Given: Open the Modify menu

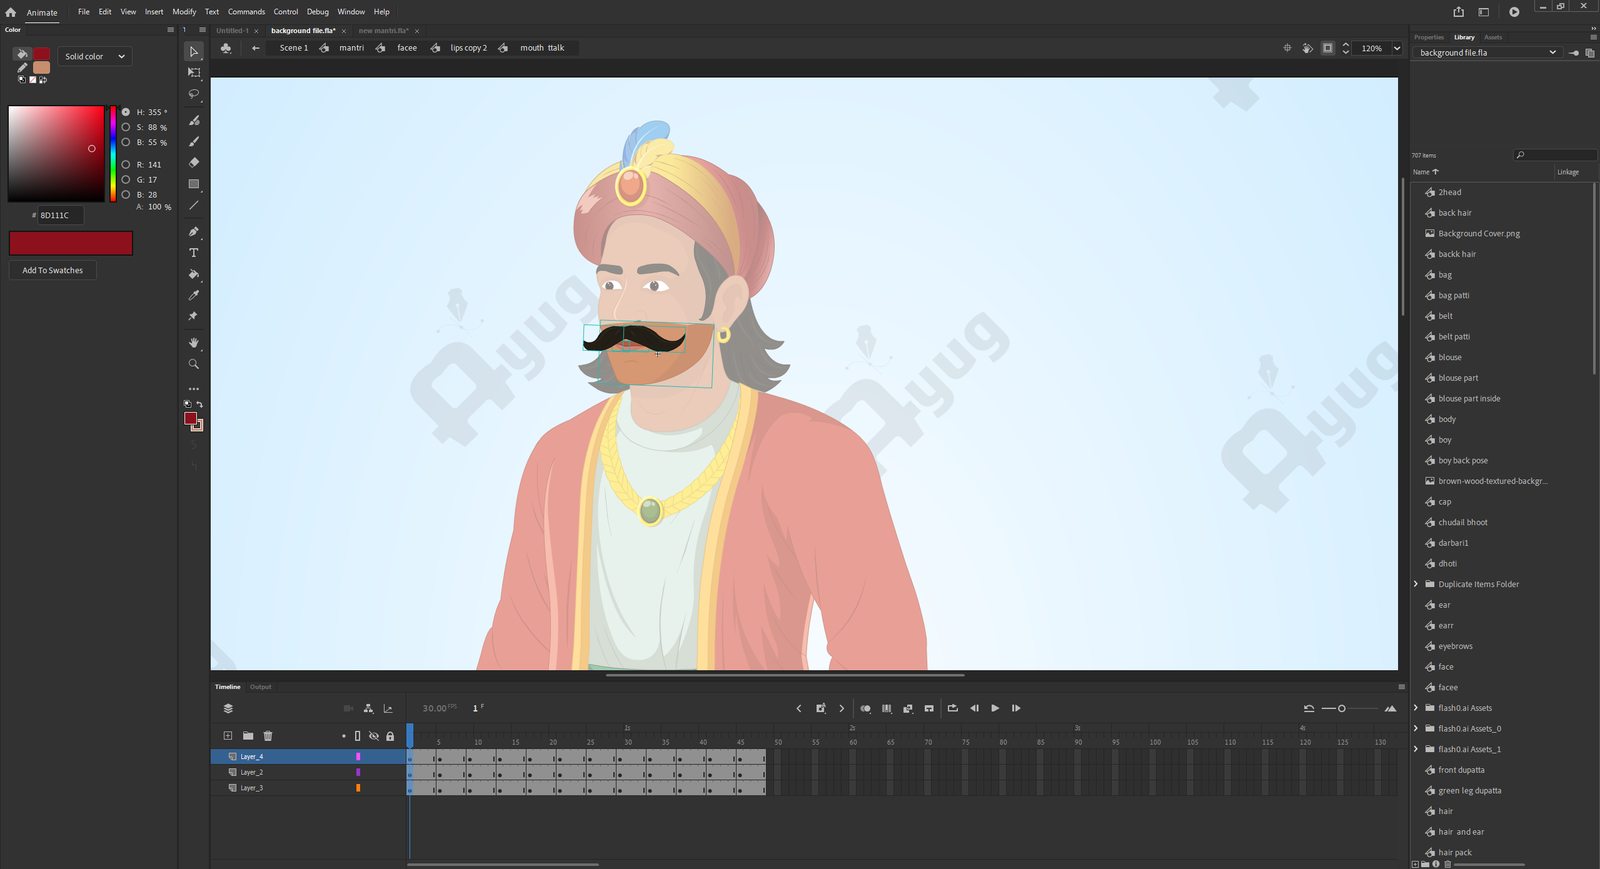Looking at the screenshot, I should tap(184, 12).
